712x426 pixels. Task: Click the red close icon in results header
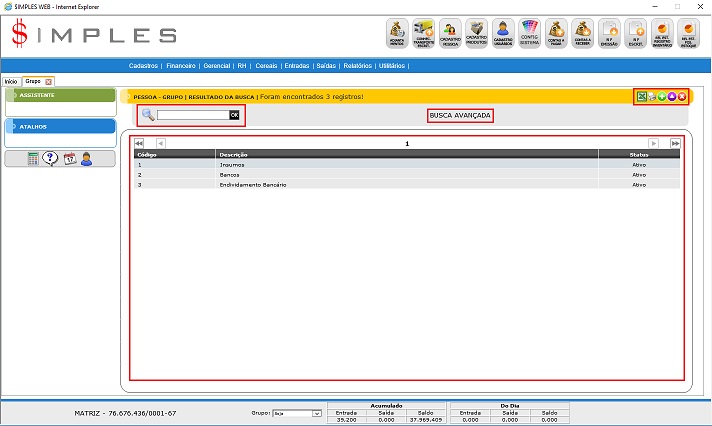[682, 96]
